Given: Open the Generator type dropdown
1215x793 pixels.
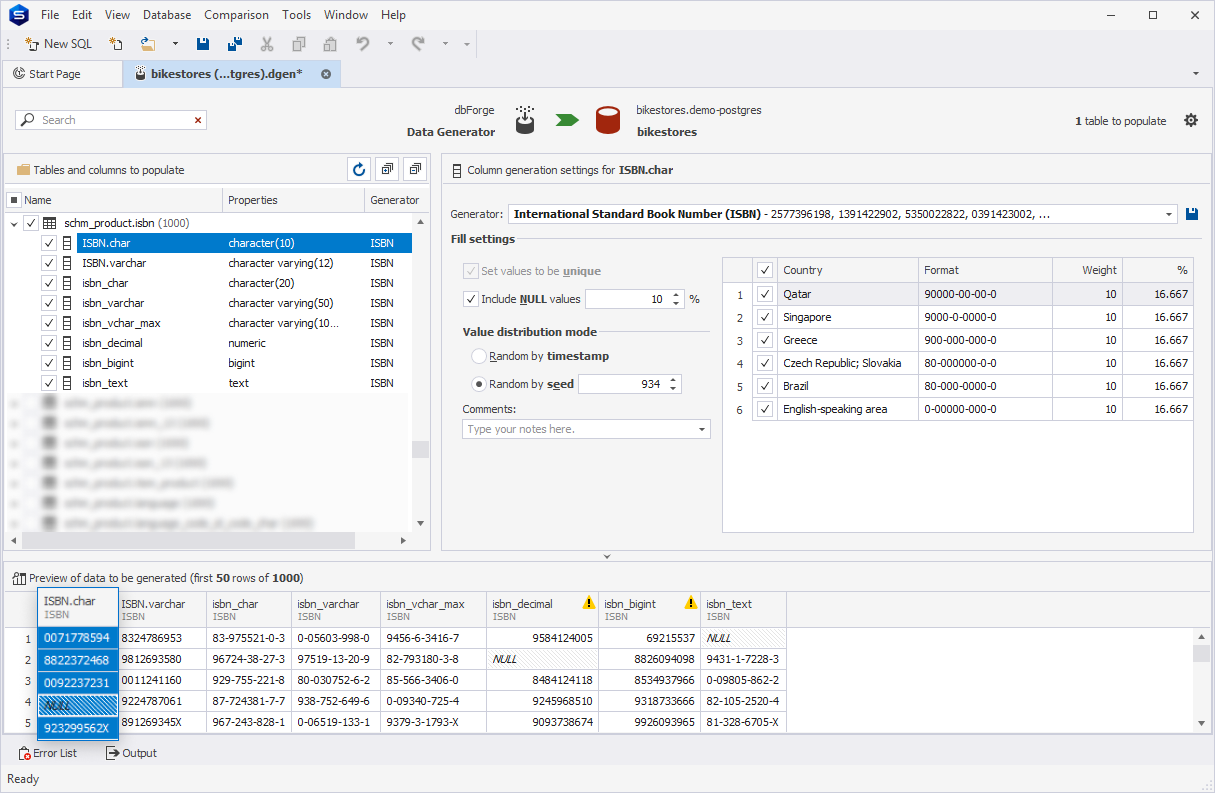Looking at the screenshot, I should [x=1170, y=214].
